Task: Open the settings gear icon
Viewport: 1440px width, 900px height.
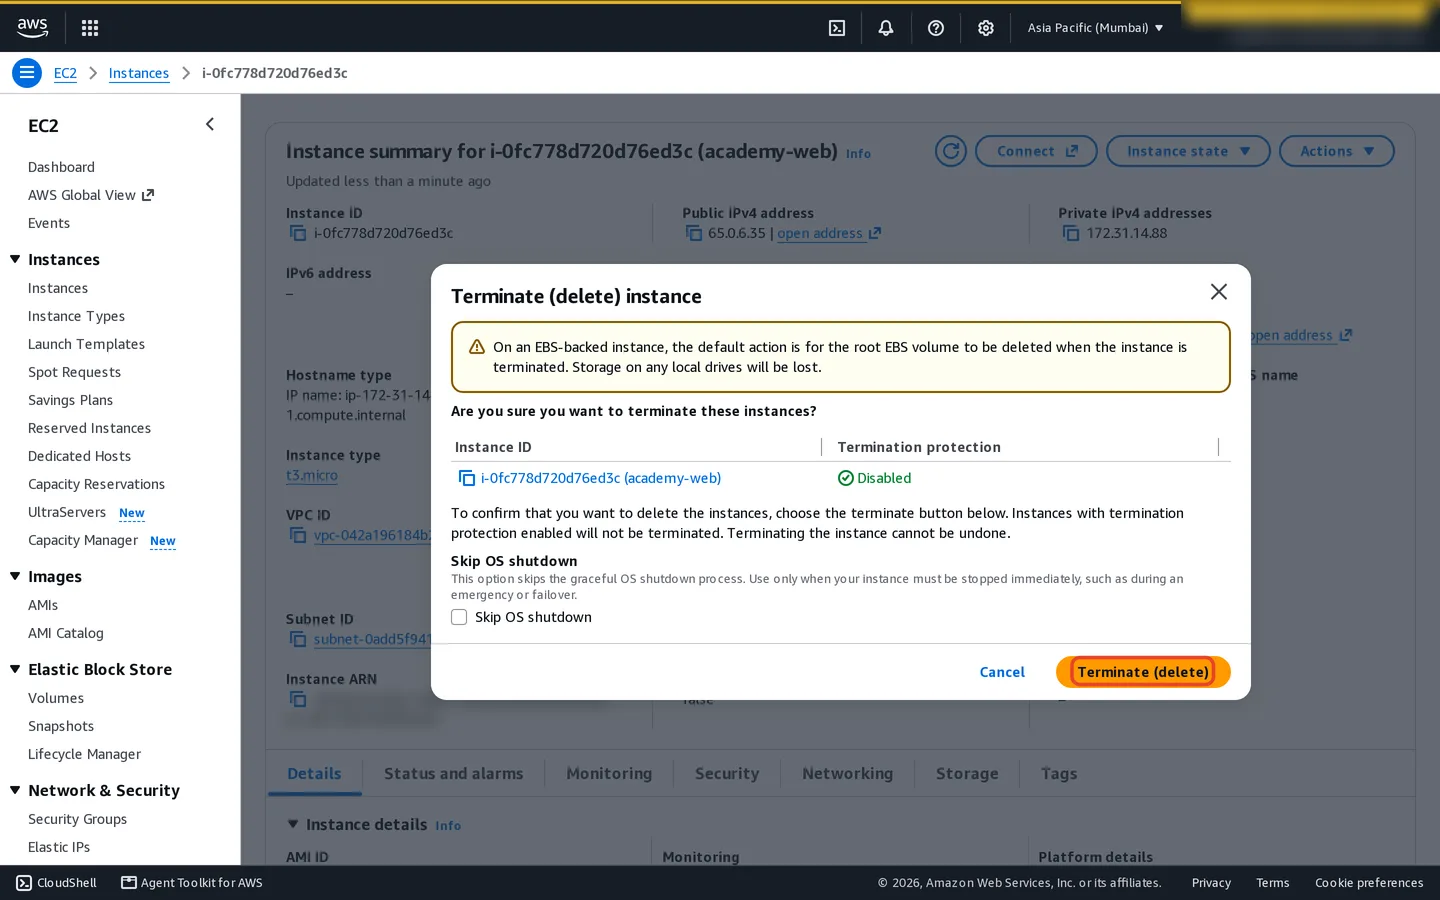Action: 986,28
